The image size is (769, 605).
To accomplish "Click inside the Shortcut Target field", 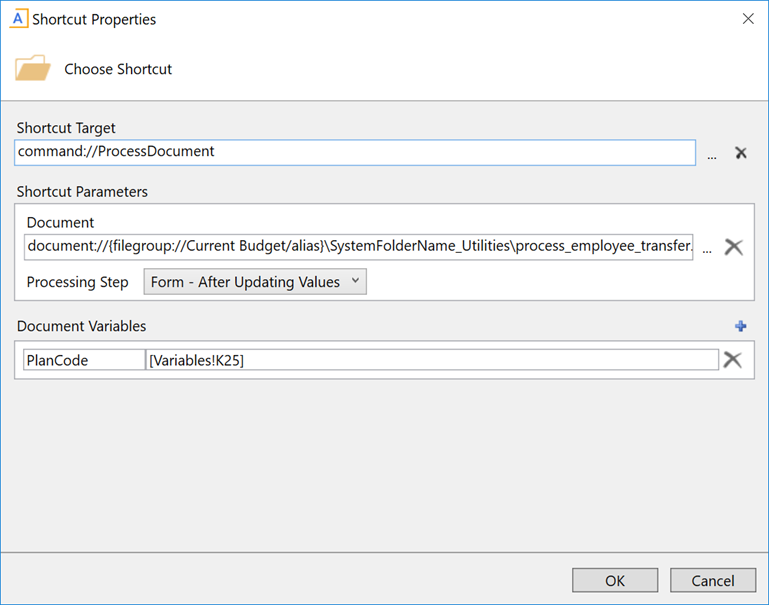I will [x=355, y=152].
